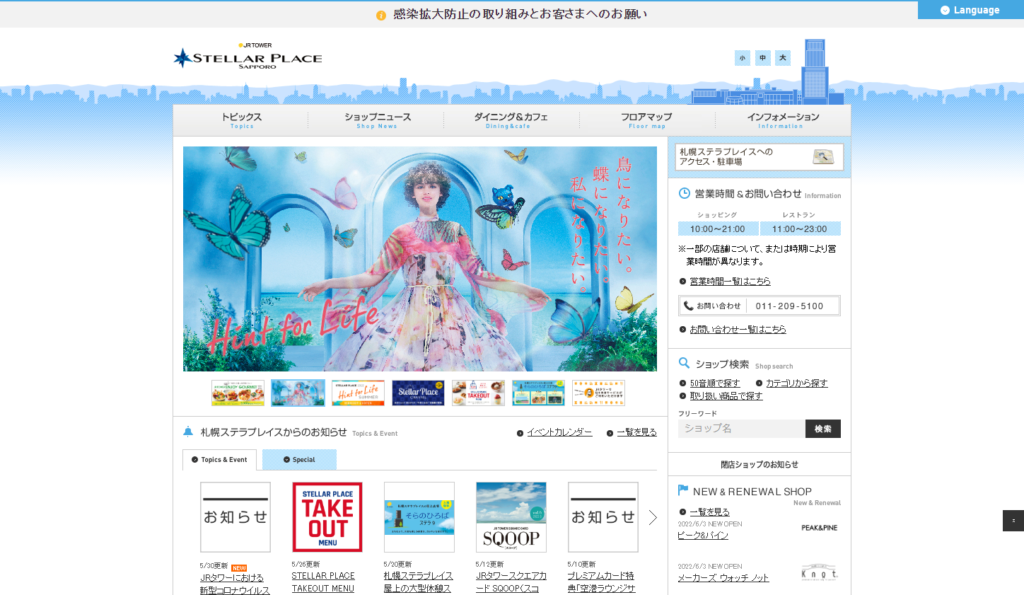Click the news carousel next arrow
Viewport: 1024px width, 595px height.
653,517
